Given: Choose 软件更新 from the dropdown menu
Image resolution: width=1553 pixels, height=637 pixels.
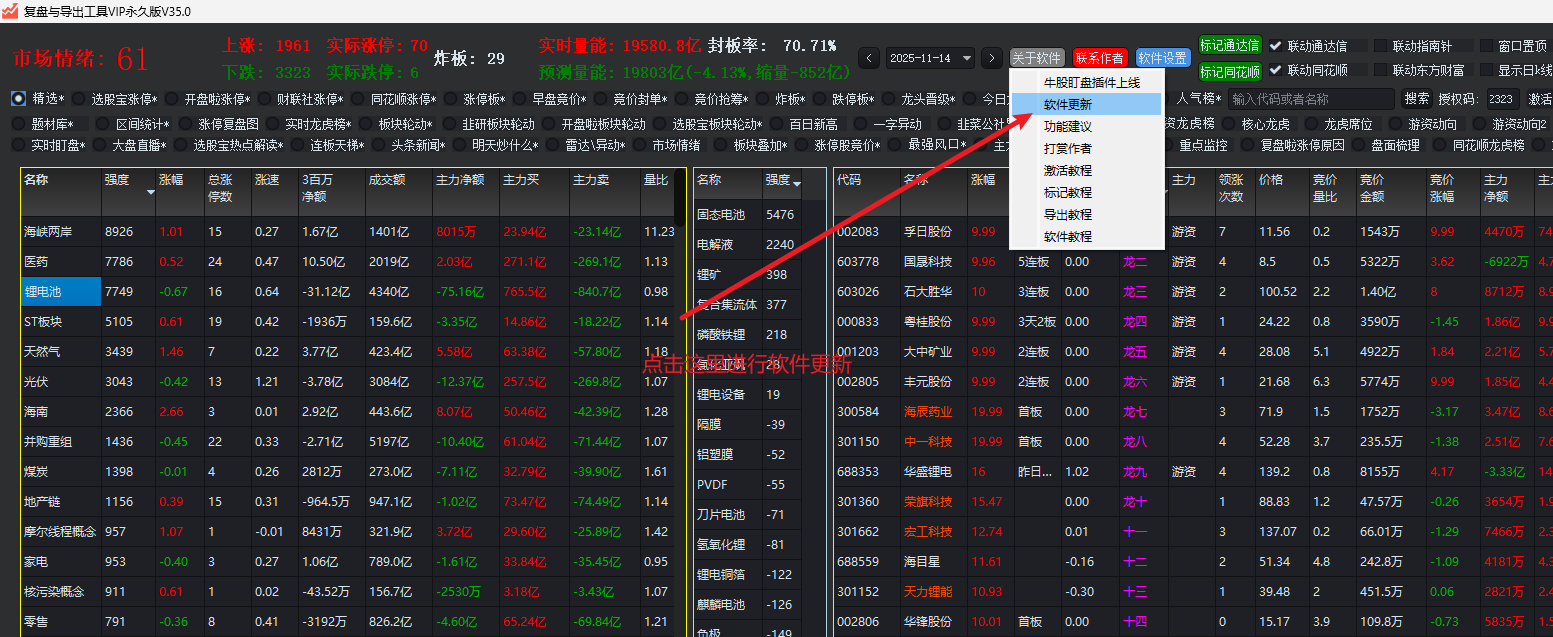Looking at the screenshot, I should pos(1088,104).
